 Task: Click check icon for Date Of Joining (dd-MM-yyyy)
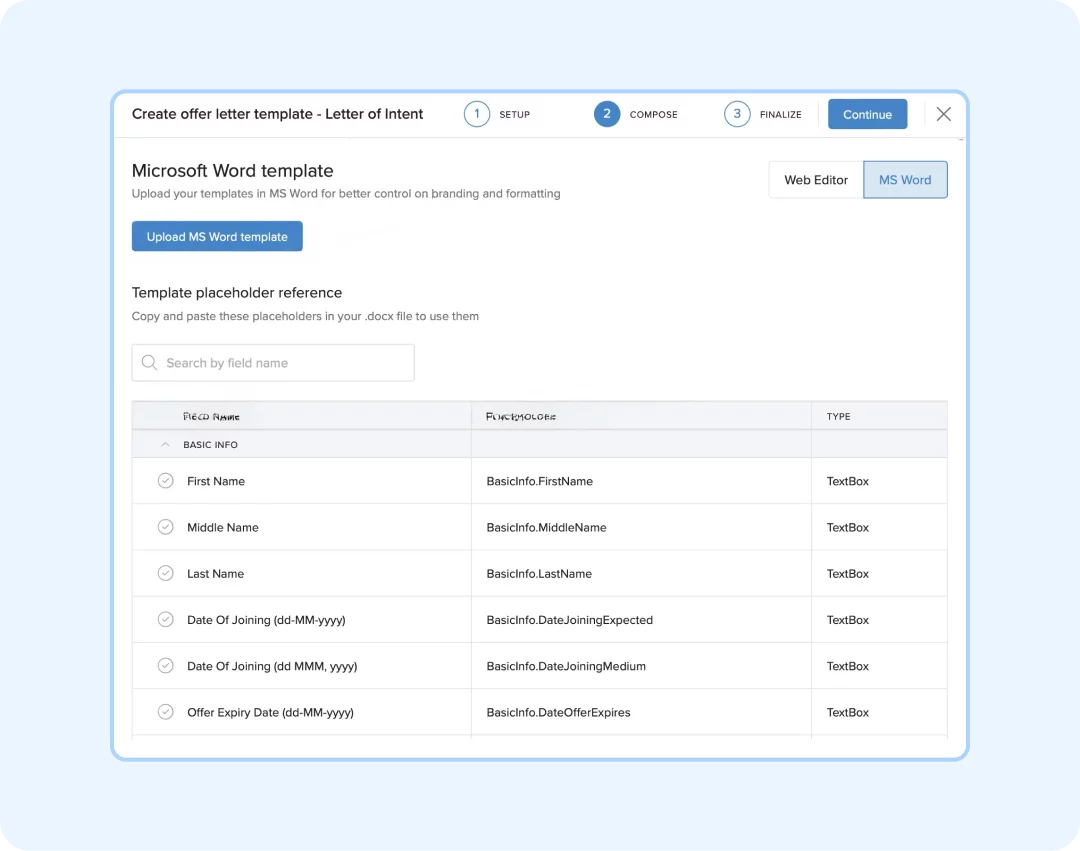pyautogui.click(x=165, y=619)
